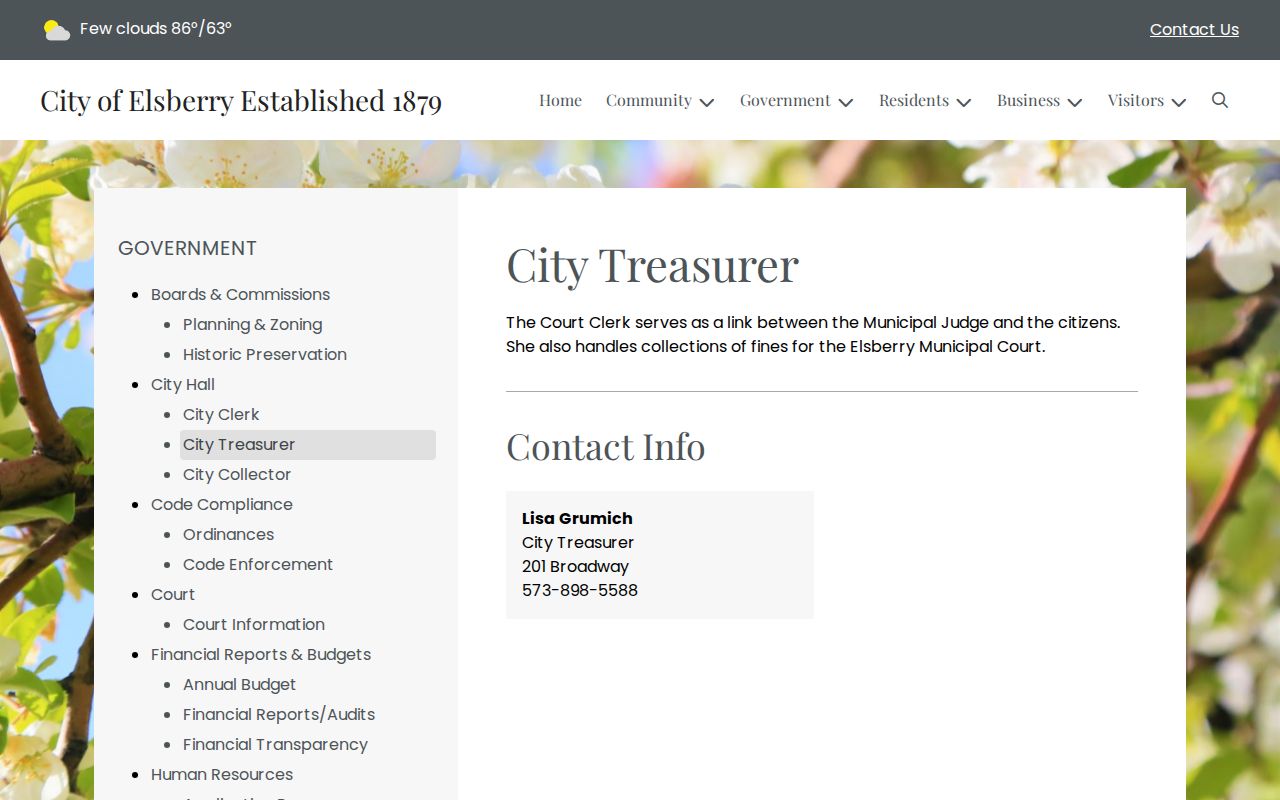Expand the Community dropdown menu
Image resolution: width=1280 pixels, height=800 pixels.
coord(660,100)
